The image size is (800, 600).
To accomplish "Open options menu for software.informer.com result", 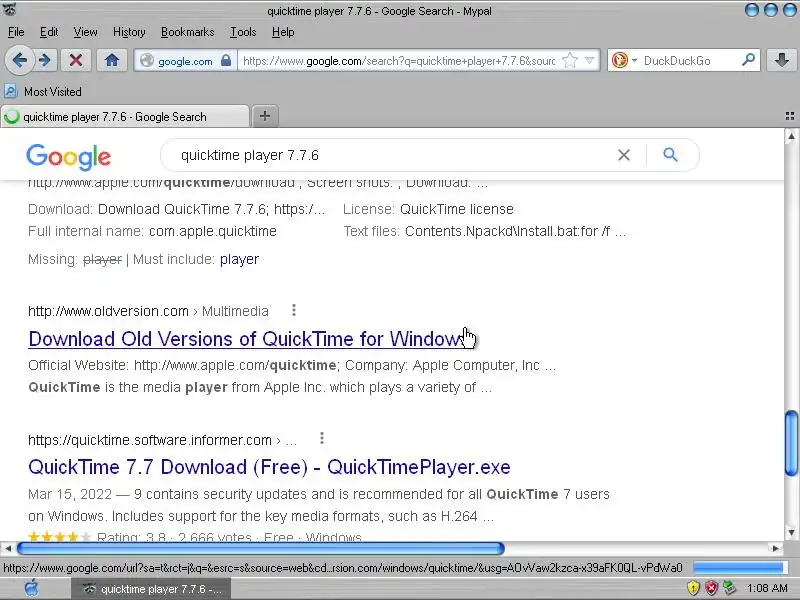I will tap(321, 438).
